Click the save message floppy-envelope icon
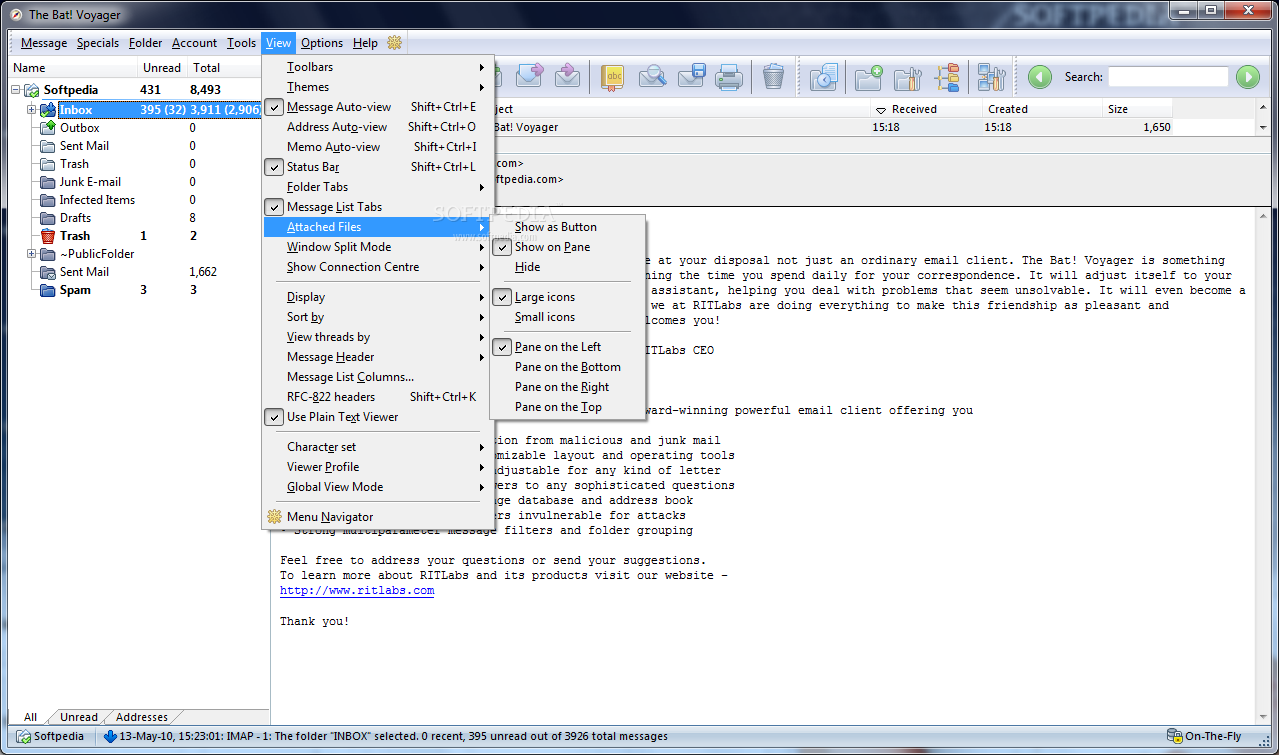 pos(692,76)
